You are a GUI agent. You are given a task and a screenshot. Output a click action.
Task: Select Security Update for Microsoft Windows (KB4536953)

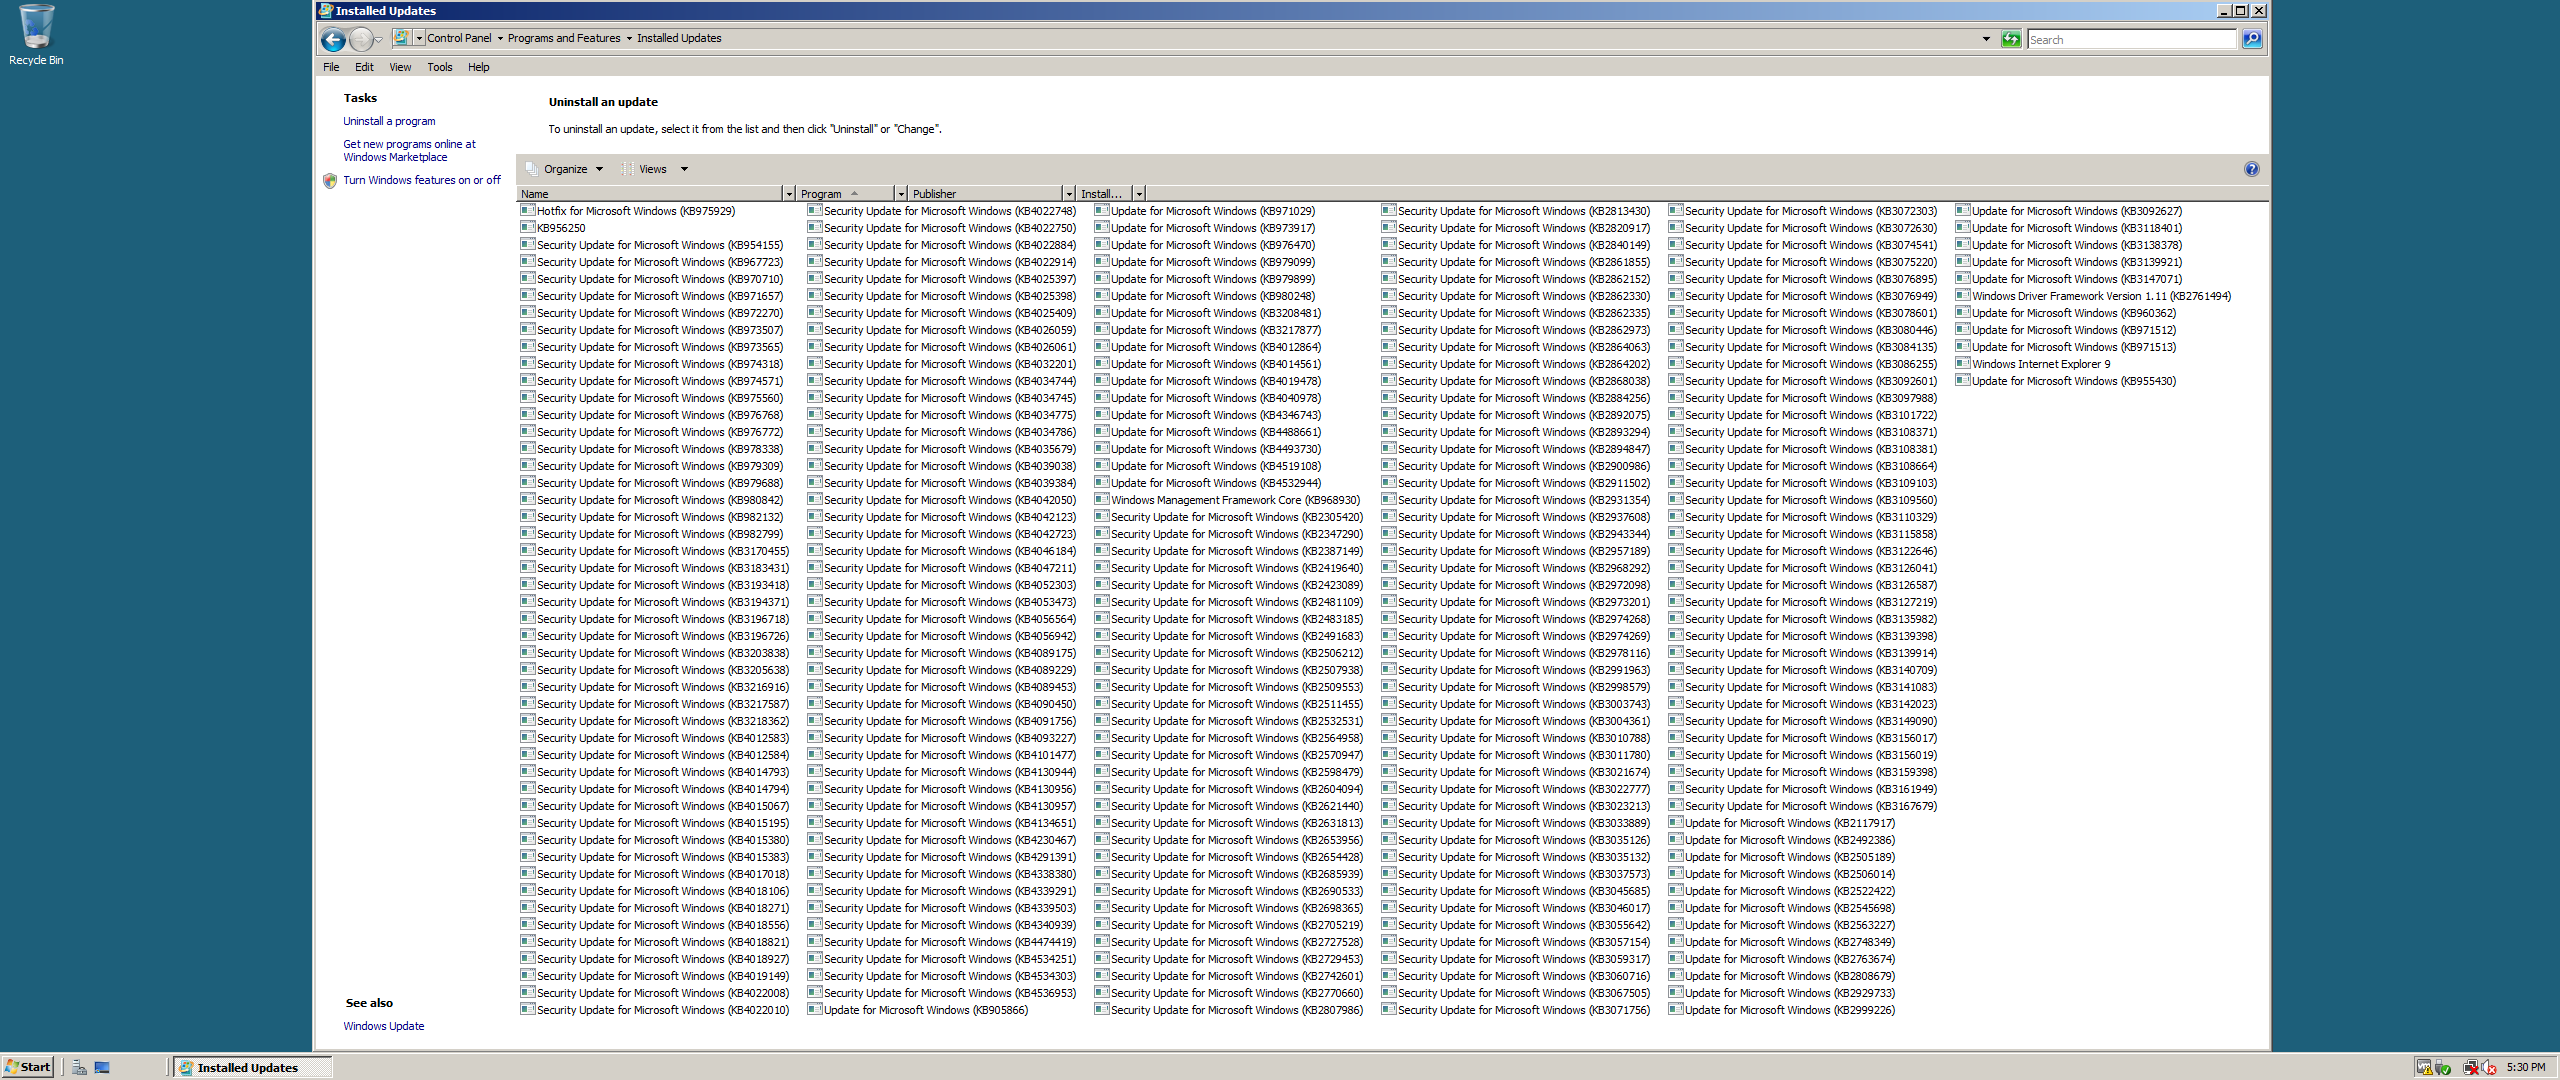pyautogui.click(x=942, y=993)
